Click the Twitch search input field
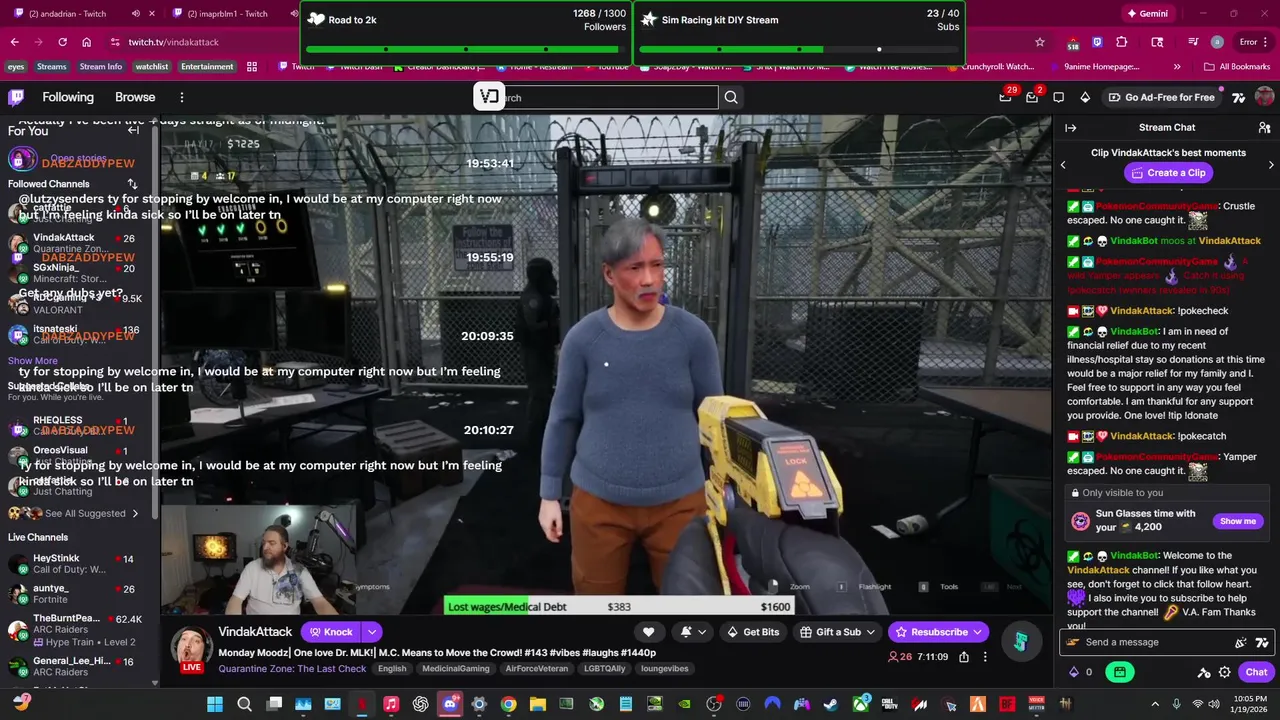The height and width of the screenshot is (720, 1280). tap(596, 97)
